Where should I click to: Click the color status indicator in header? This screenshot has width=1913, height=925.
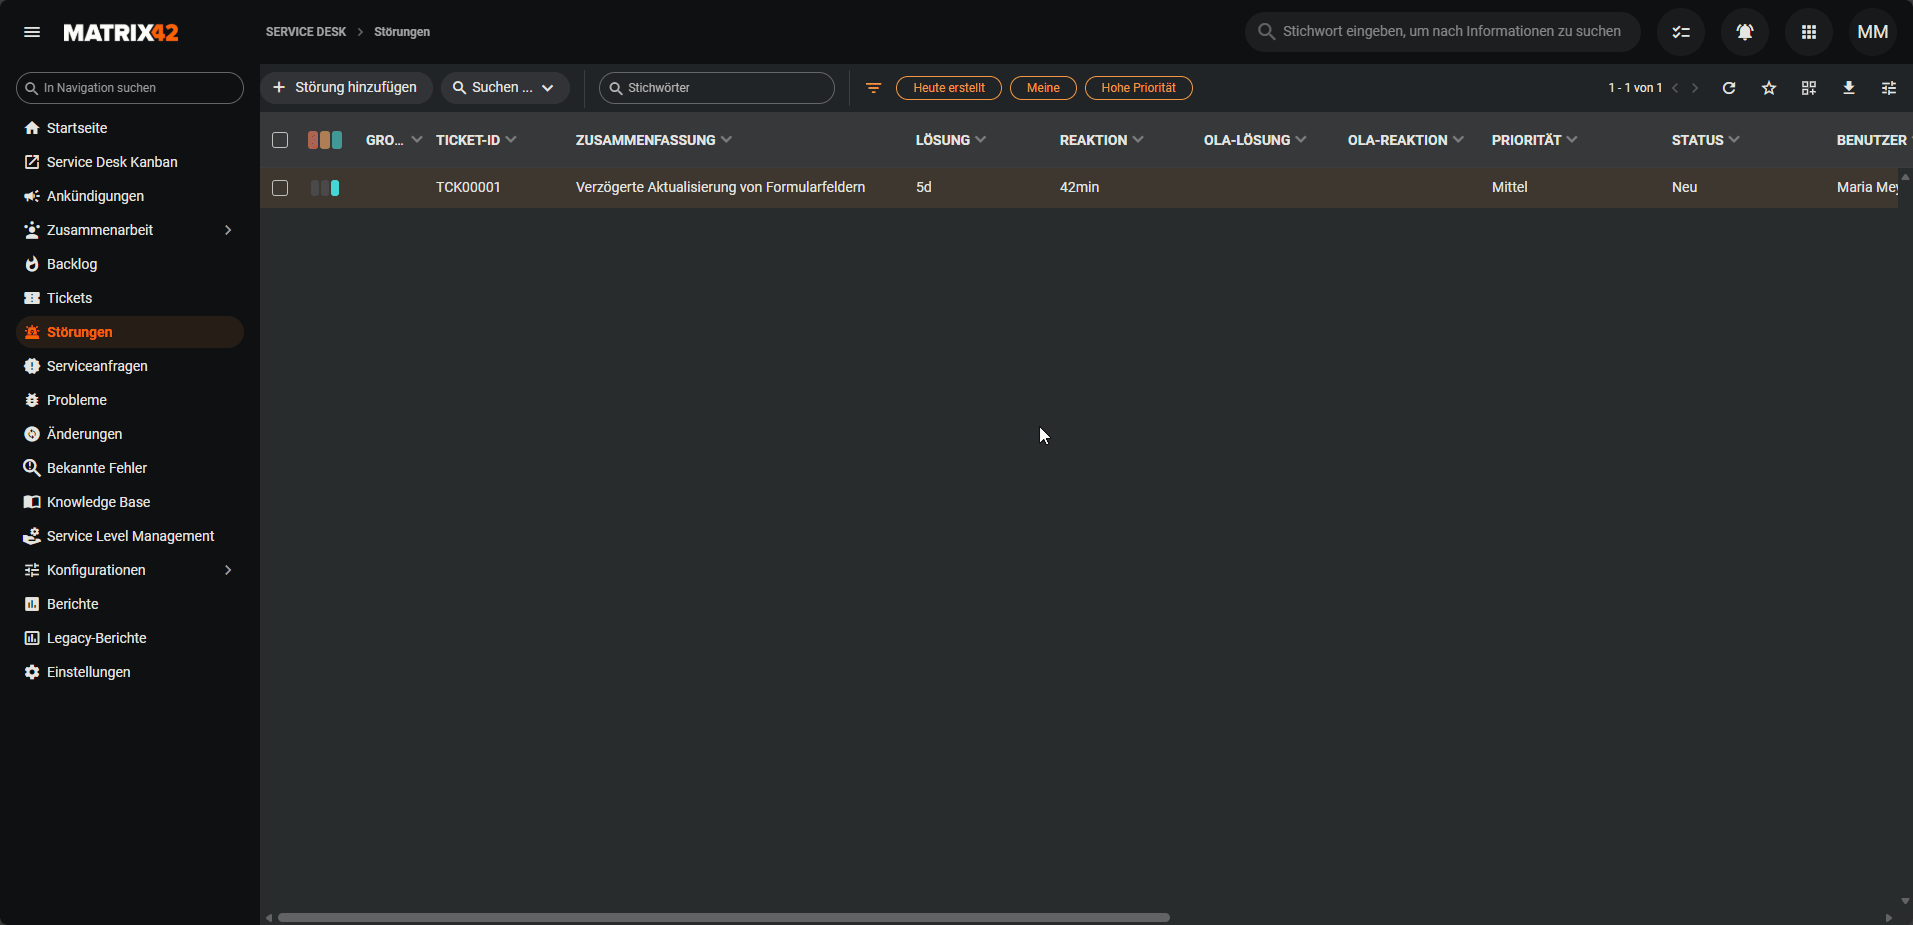coord(325,140)
